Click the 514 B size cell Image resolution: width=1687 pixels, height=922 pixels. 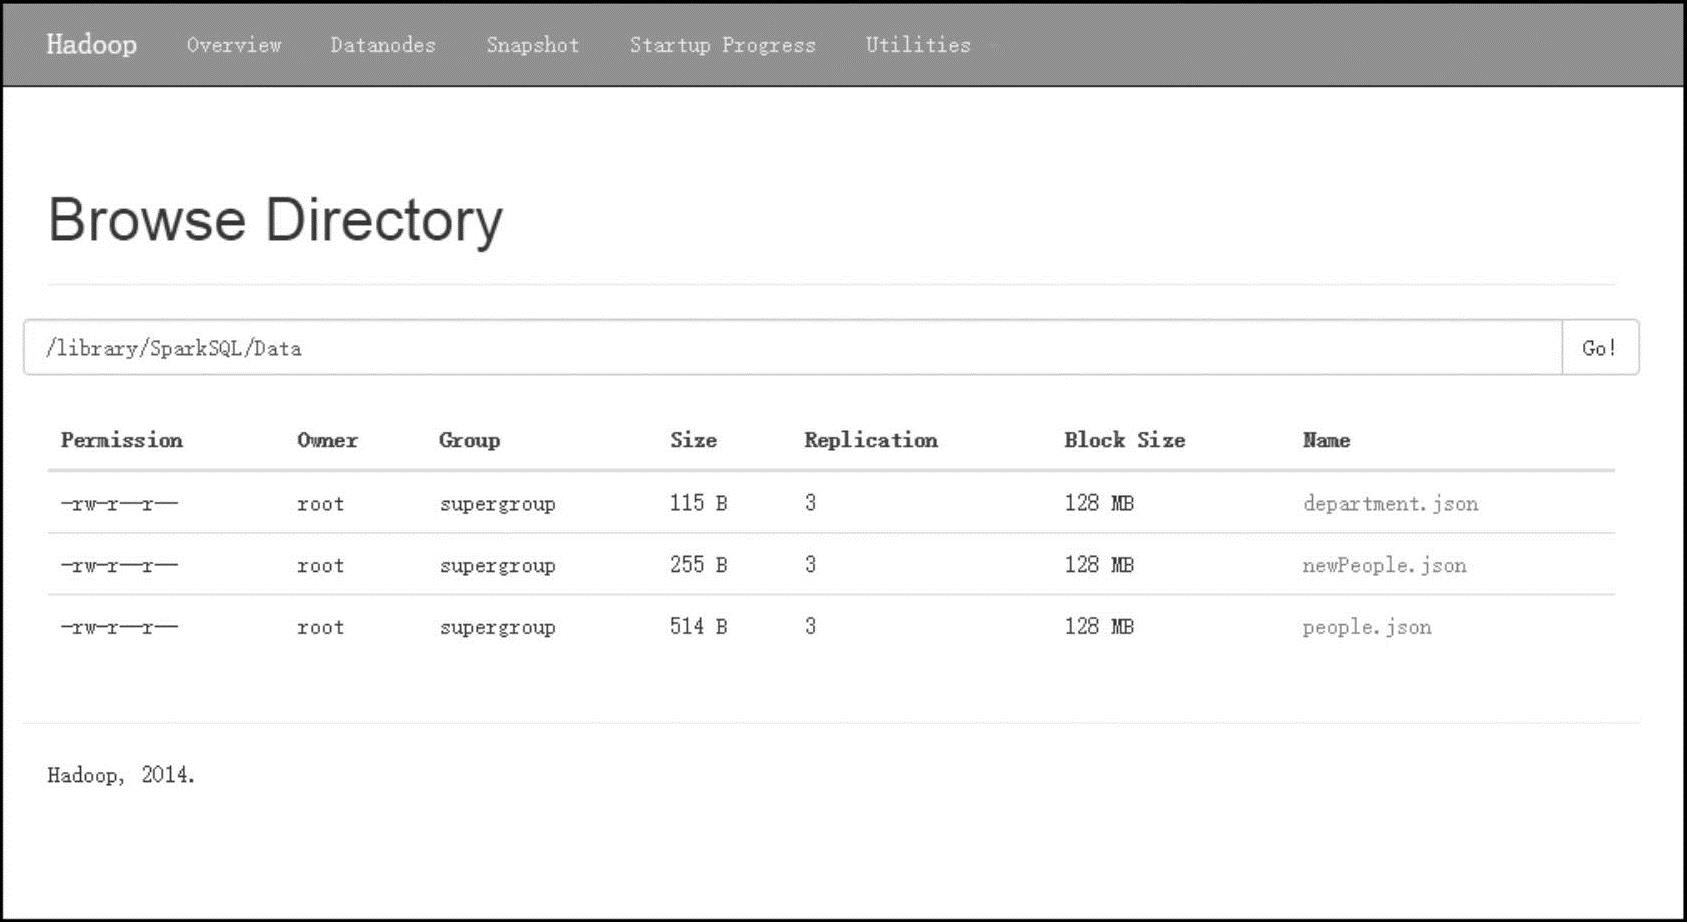[698, 627]
